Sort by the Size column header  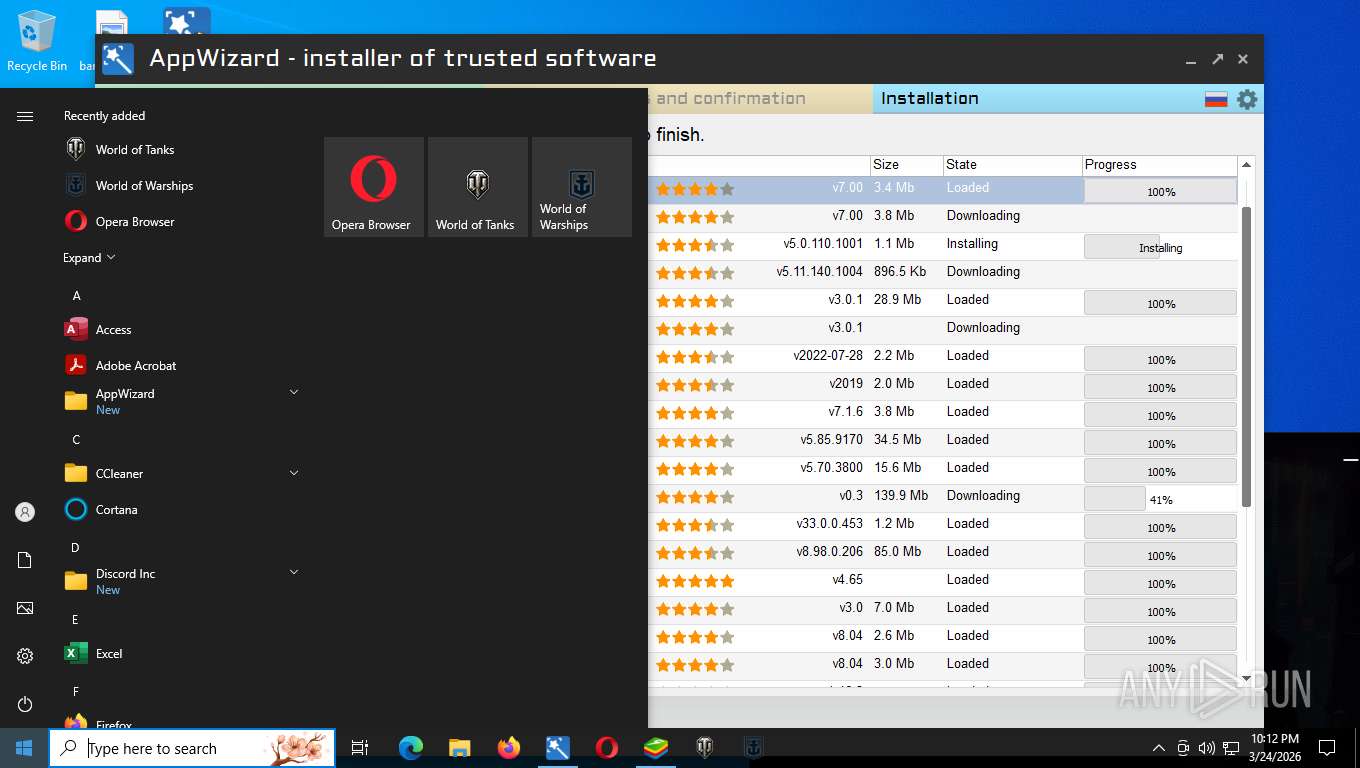click(x=905, y=165)
